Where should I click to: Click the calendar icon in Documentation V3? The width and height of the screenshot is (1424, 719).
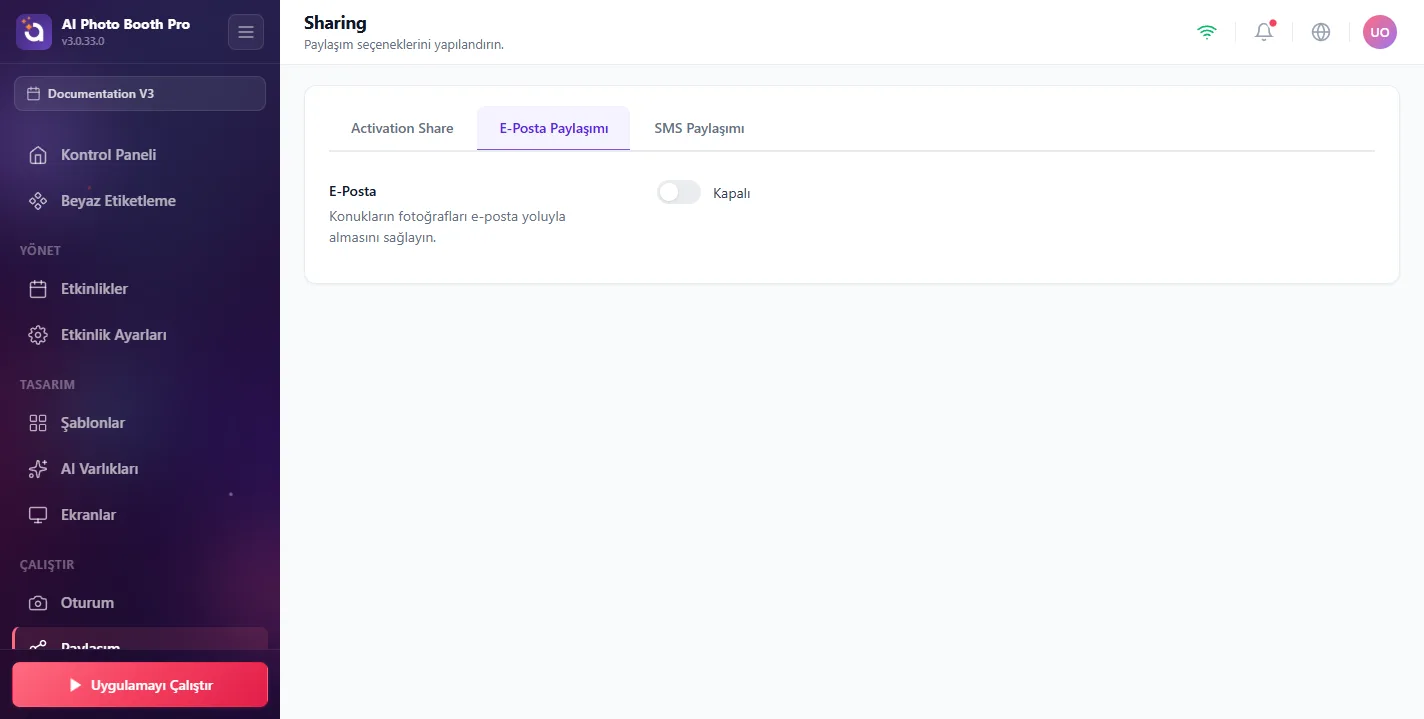[34, 93]
